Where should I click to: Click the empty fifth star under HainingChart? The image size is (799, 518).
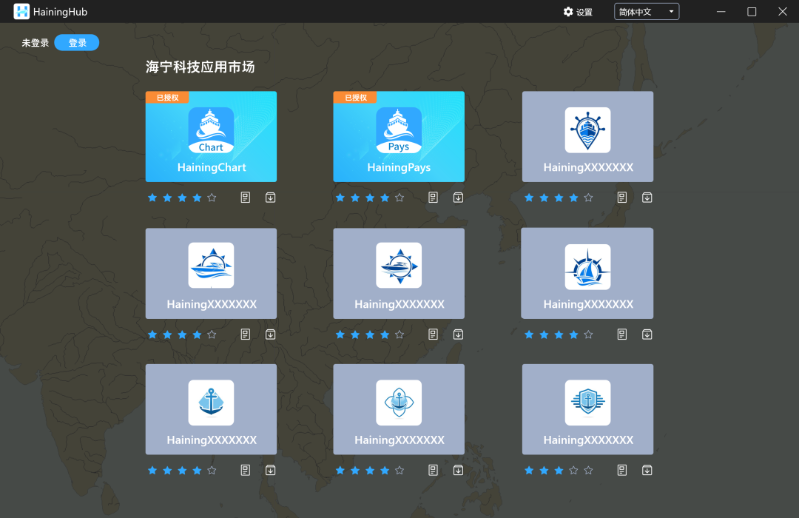[x=212, y=198]
